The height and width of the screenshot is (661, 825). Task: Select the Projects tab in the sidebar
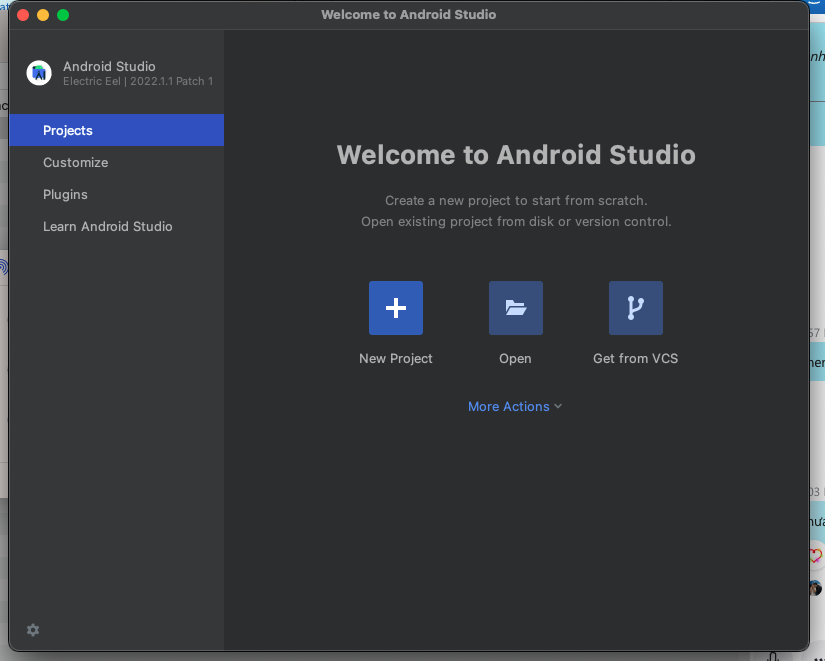pyautogui.click(x=68, y=130)
